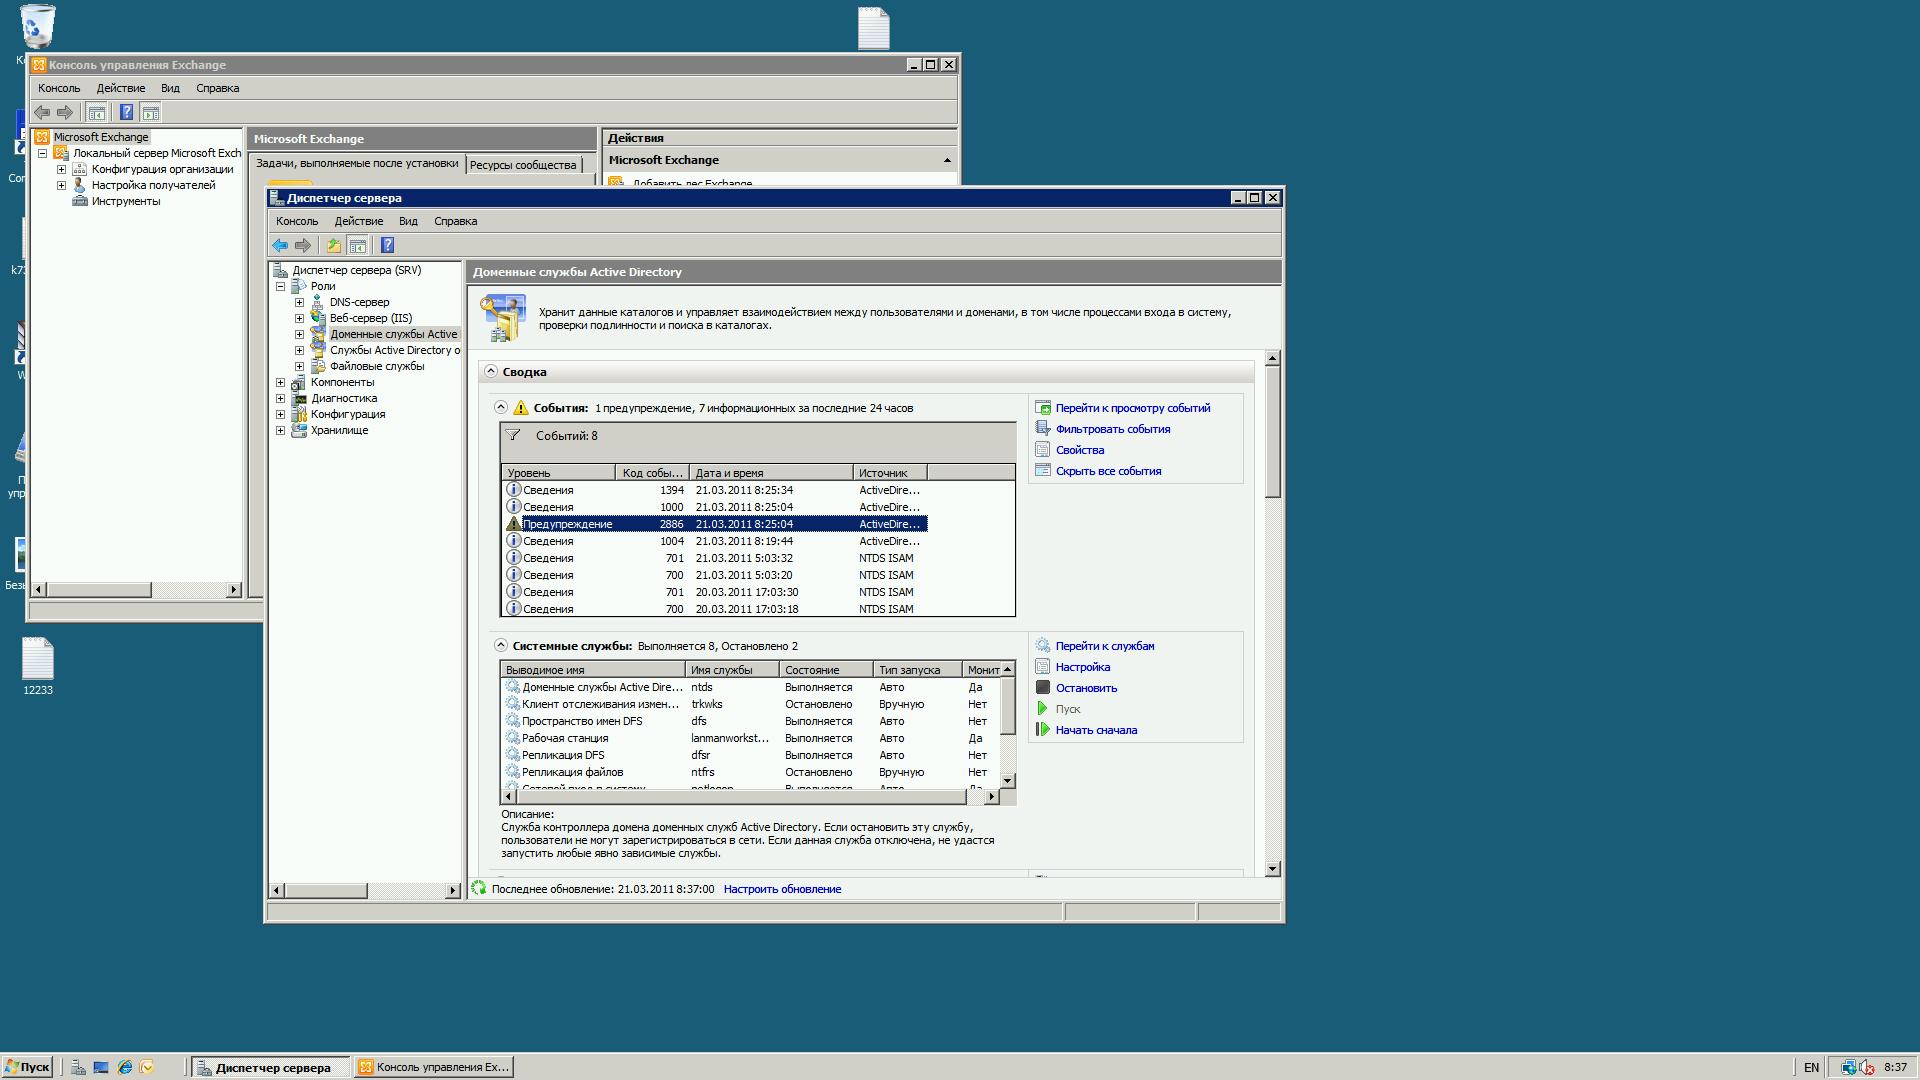Click network tray icon in system tray

click(x=1849, y=1067)
